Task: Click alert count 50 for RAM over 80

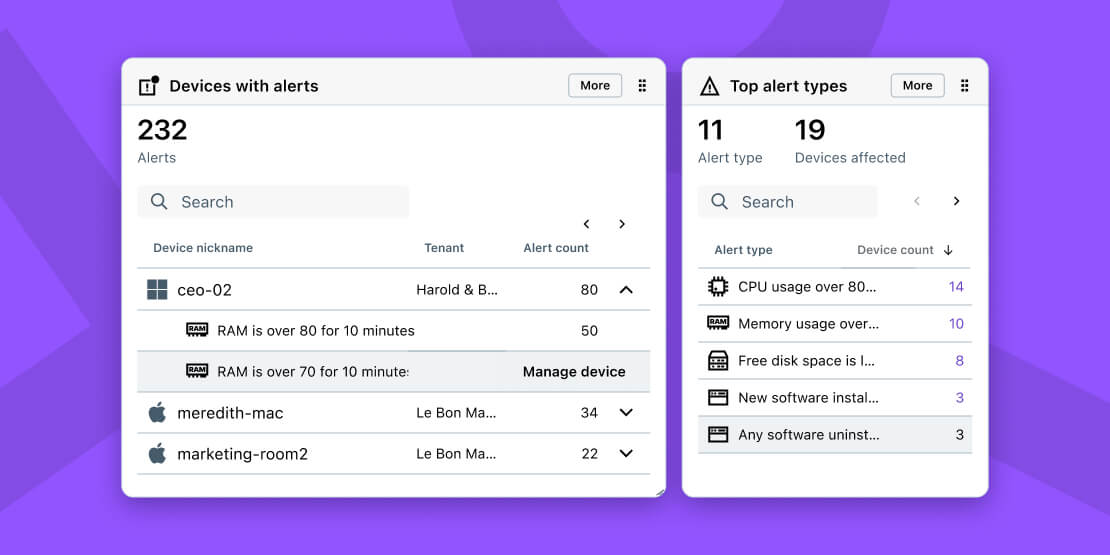Action: pyautogui.click(x=589, y=331)
